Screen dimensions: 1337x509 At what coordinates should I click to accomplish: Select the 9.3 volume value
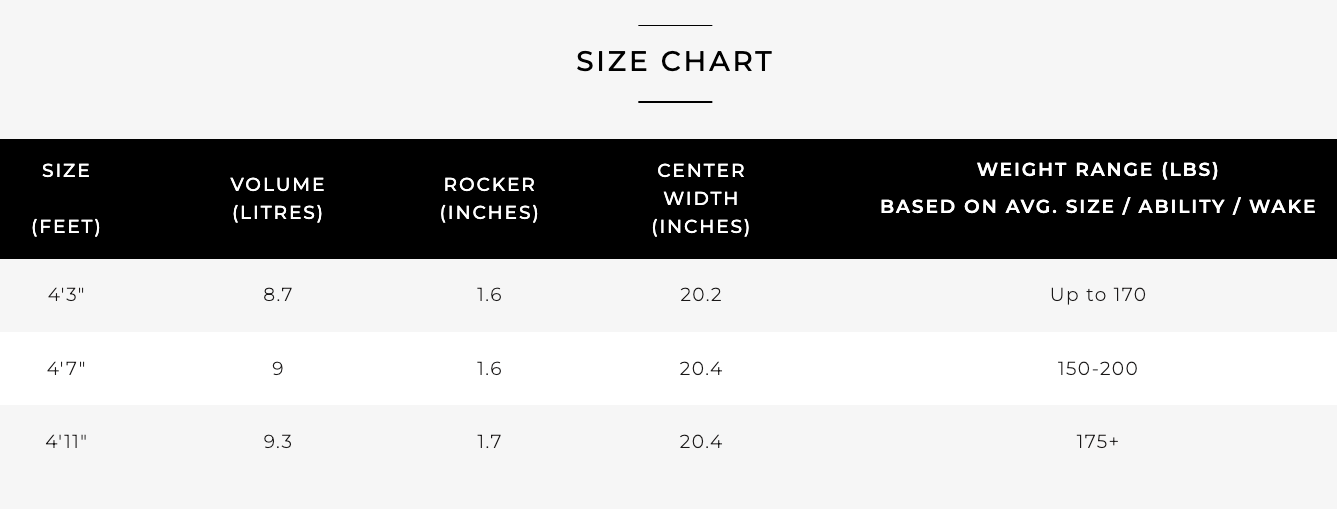pyautogui.click(x=278, y=442)
